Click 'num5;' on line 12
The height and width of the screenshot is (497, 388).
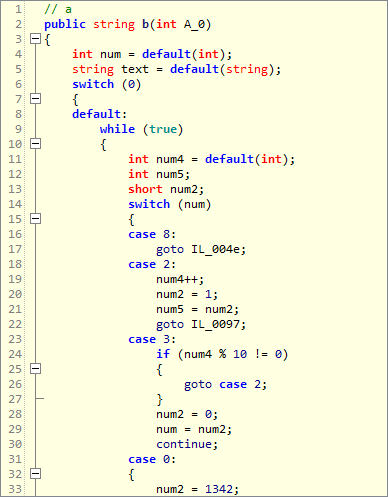point(173,174)
